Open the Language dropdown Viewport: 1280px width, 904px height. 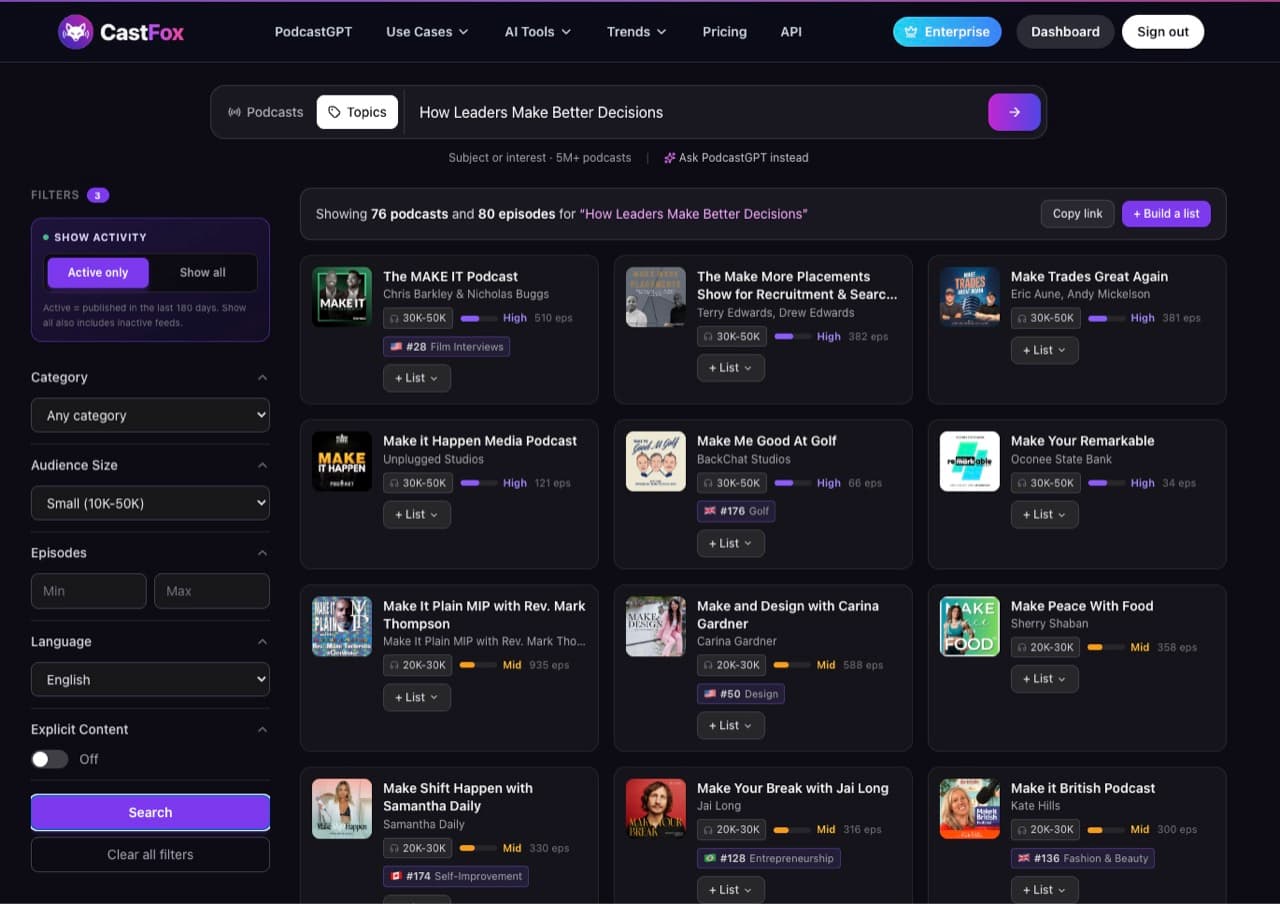click(x=150, y=679)
